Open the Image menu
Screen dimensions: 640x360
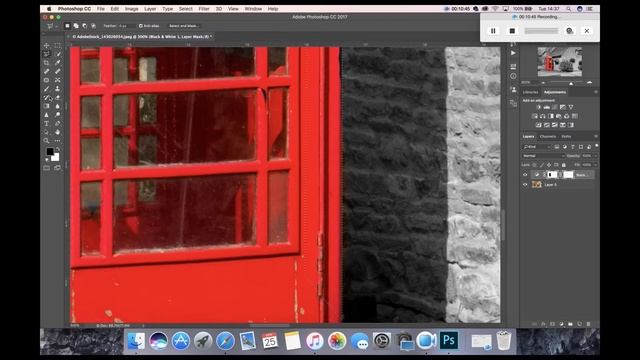tap(131, 9)
